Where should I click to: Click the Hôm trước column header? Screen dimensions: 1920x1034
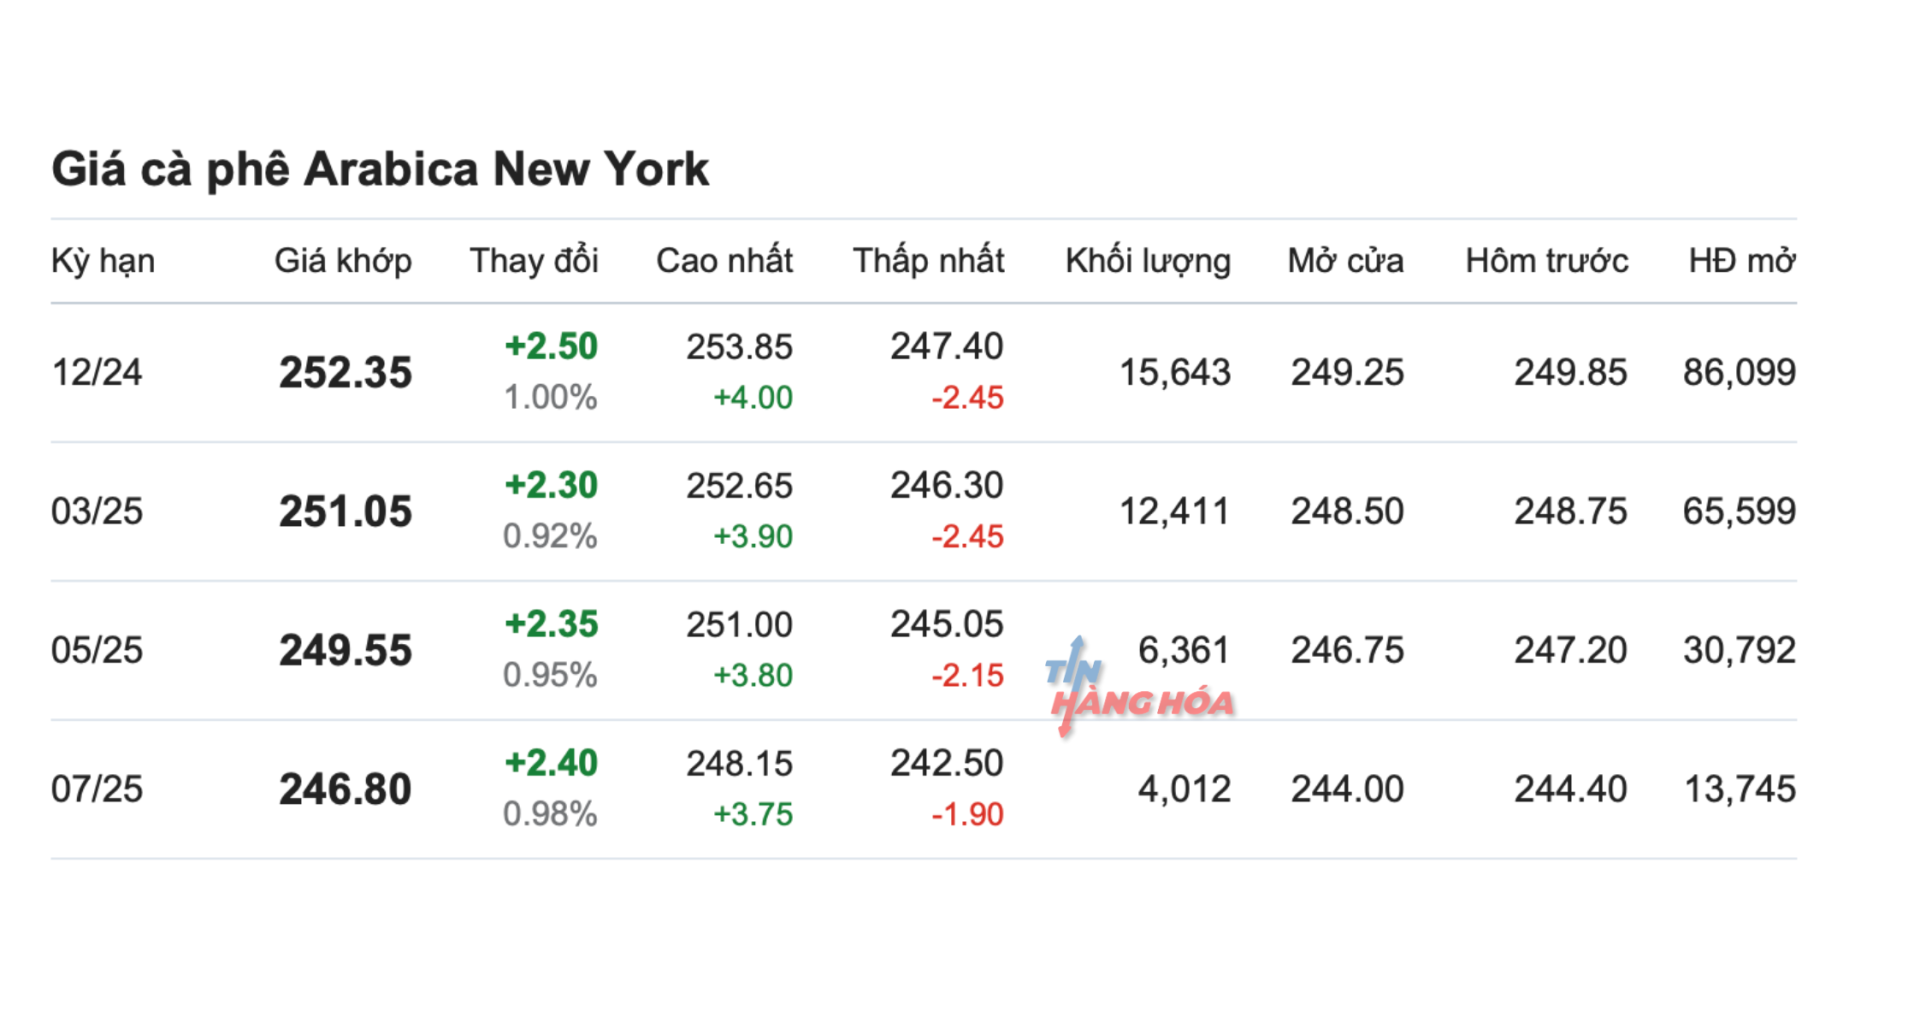pyautogui.click(x=1546, y=261)
